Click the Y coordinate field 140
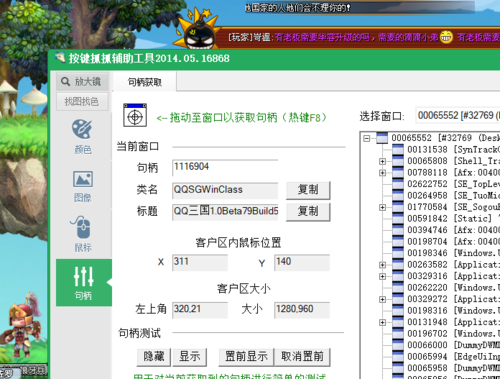This screenshot has height=379, width=500. [x=302, y=262]
